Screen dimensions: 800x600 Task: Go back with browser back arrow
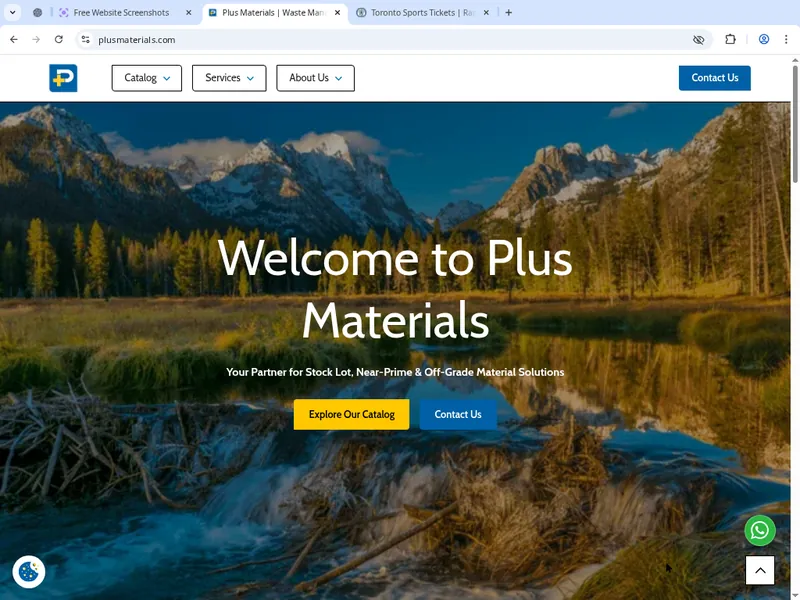coord(14,39)
